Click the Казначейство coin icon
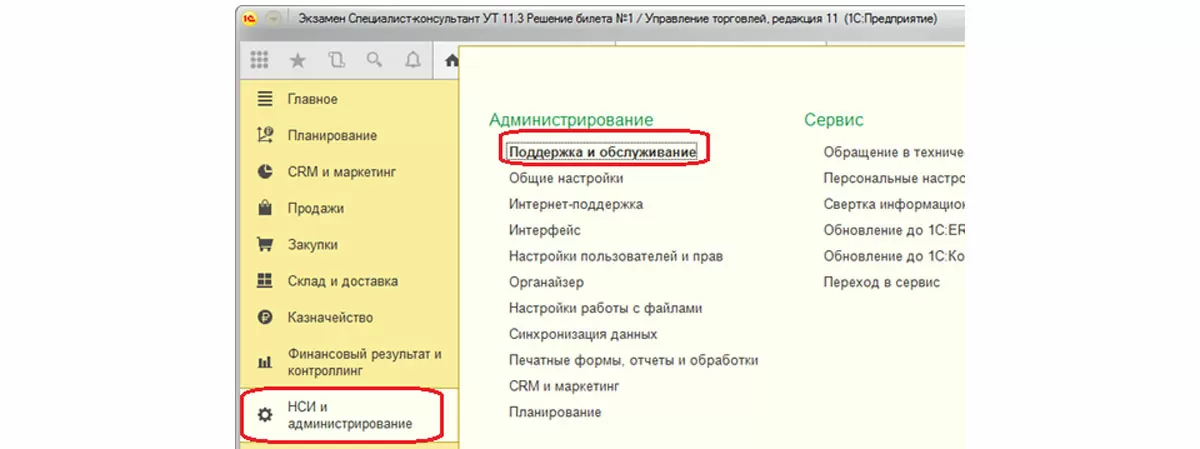This screenshot has height=449, width=1200. [x=265, y=317]
